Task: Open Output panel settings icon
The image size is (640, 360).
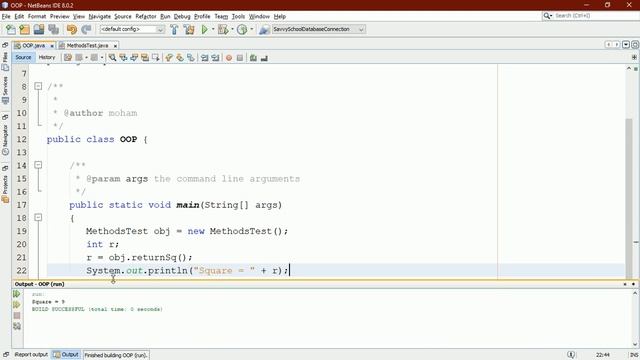Action: point(17,326)
